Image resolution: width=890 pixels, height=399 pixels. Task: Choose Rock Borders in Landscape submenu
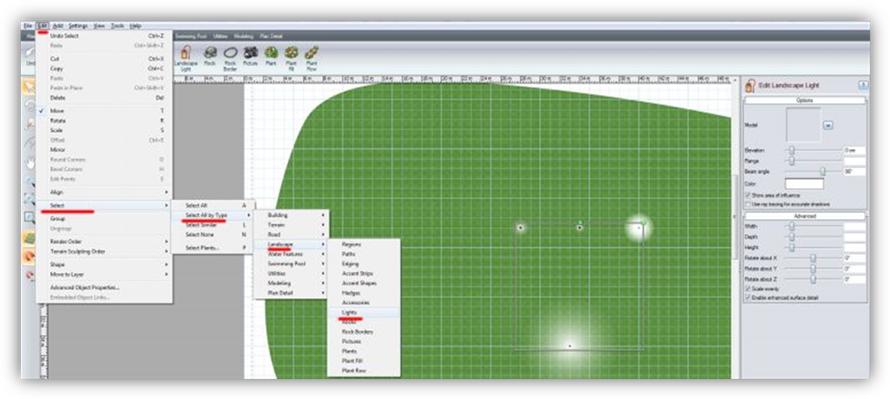(364, 332)
